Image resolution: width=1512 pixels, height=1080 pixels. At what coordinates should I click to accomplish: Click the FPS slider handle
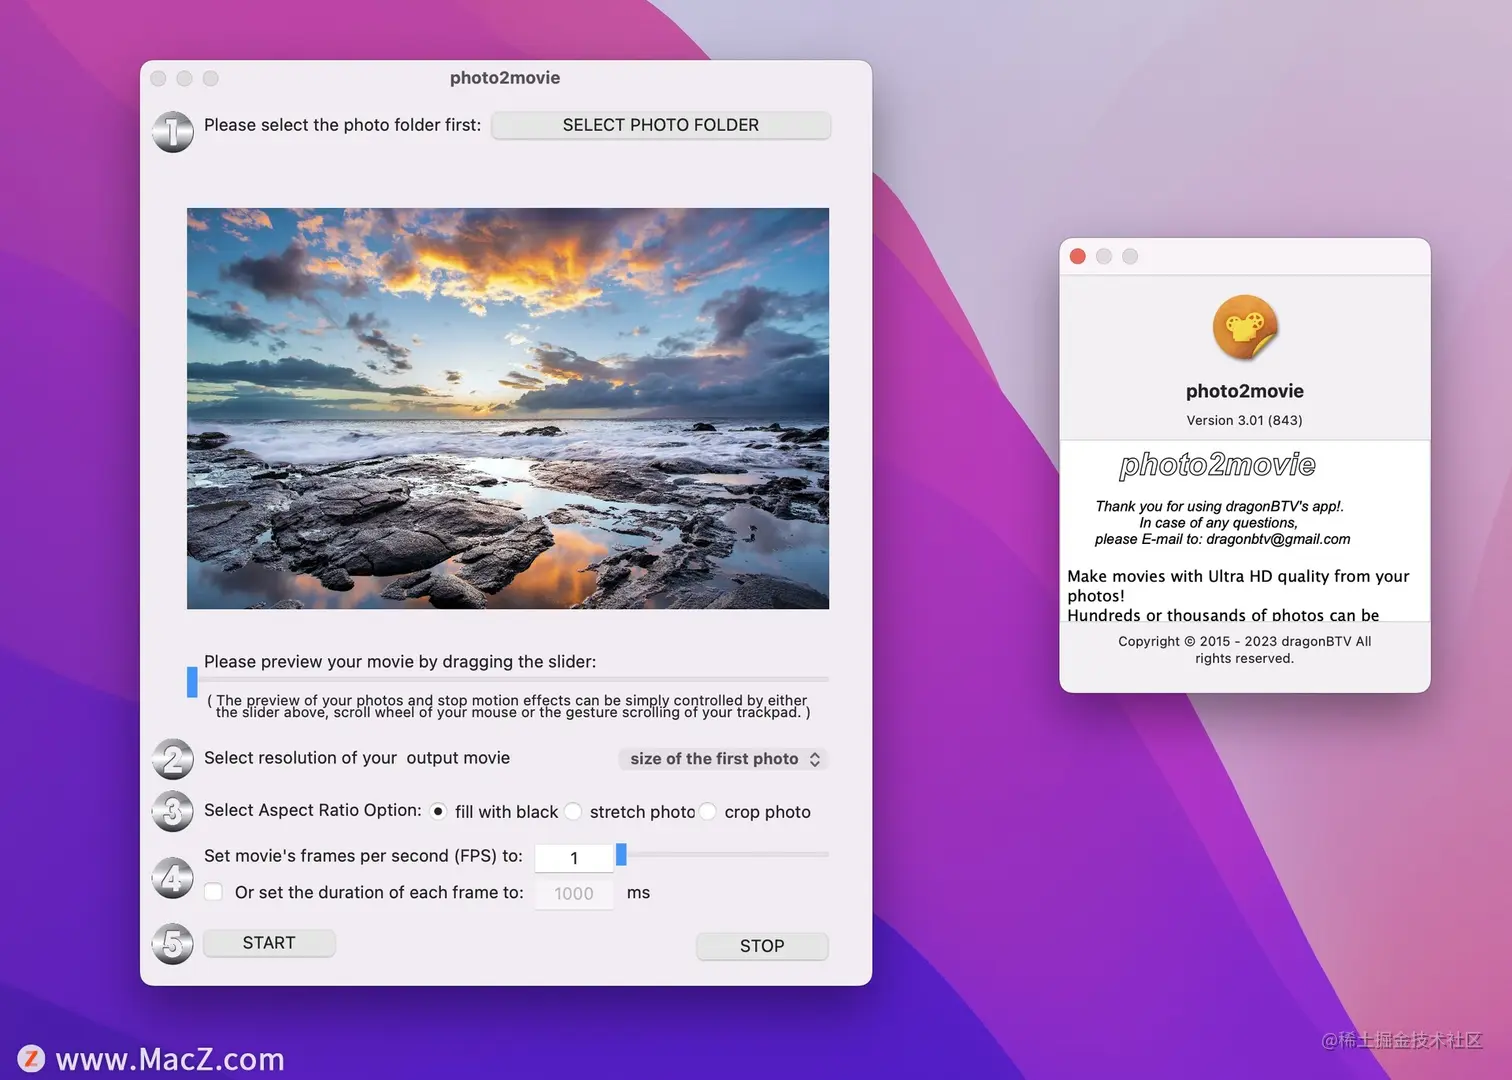pyautogui.click(x=621, y=854)
